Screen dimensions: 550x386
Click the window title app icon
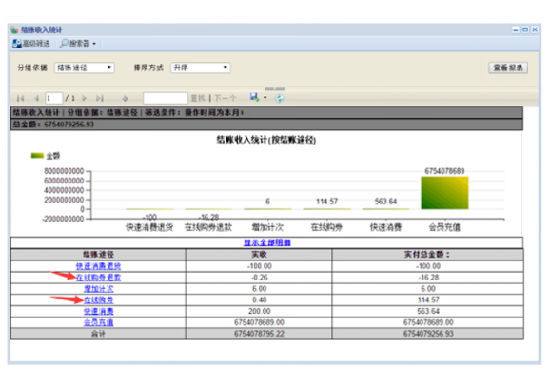pos(14,30)
